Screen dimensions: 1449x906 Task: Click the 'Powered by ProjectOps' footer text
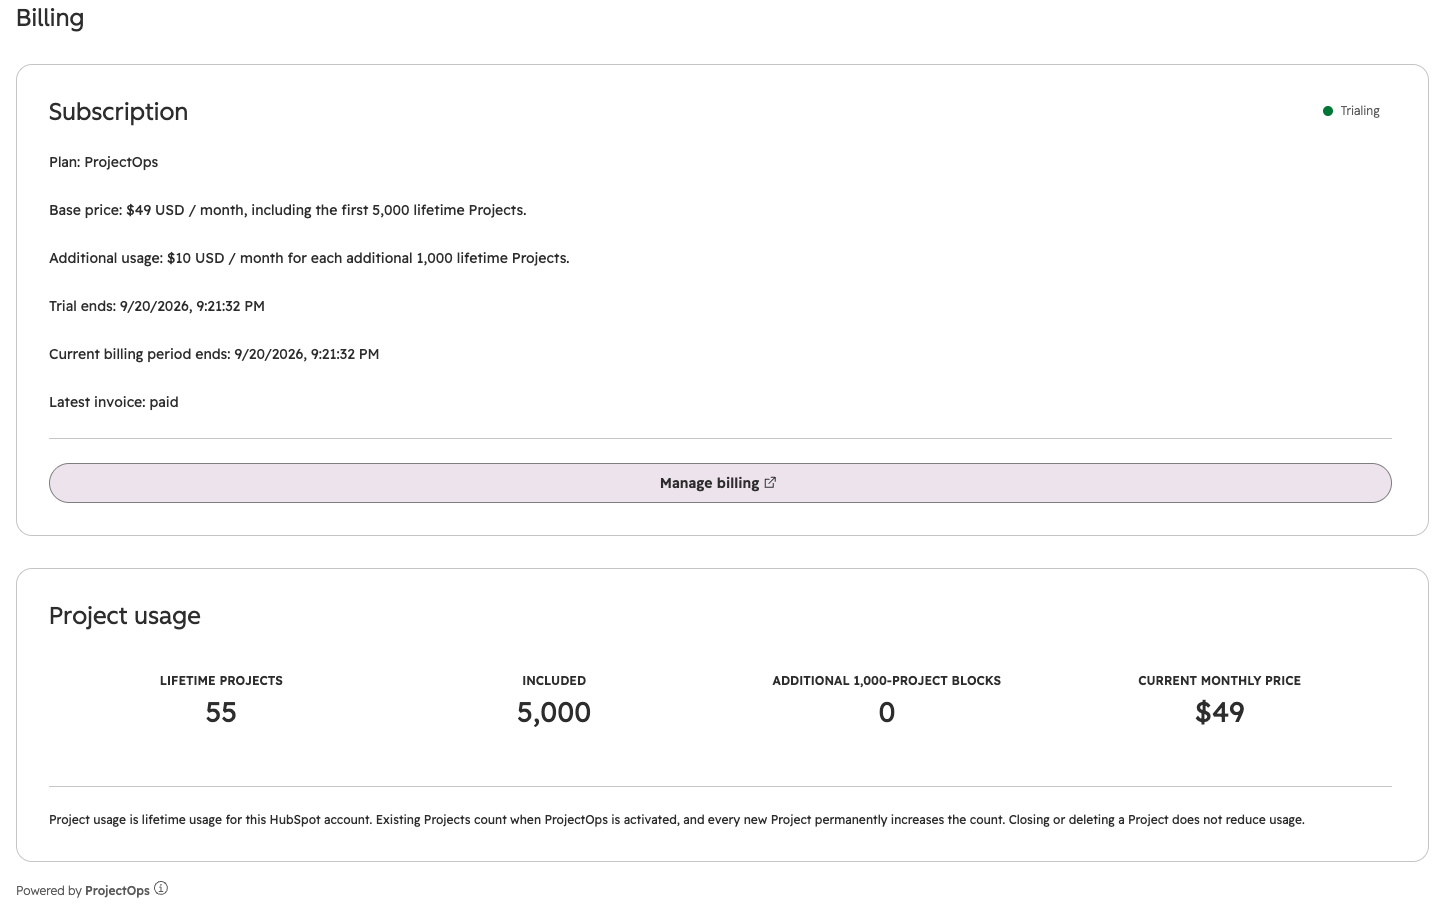click(83, 890)
